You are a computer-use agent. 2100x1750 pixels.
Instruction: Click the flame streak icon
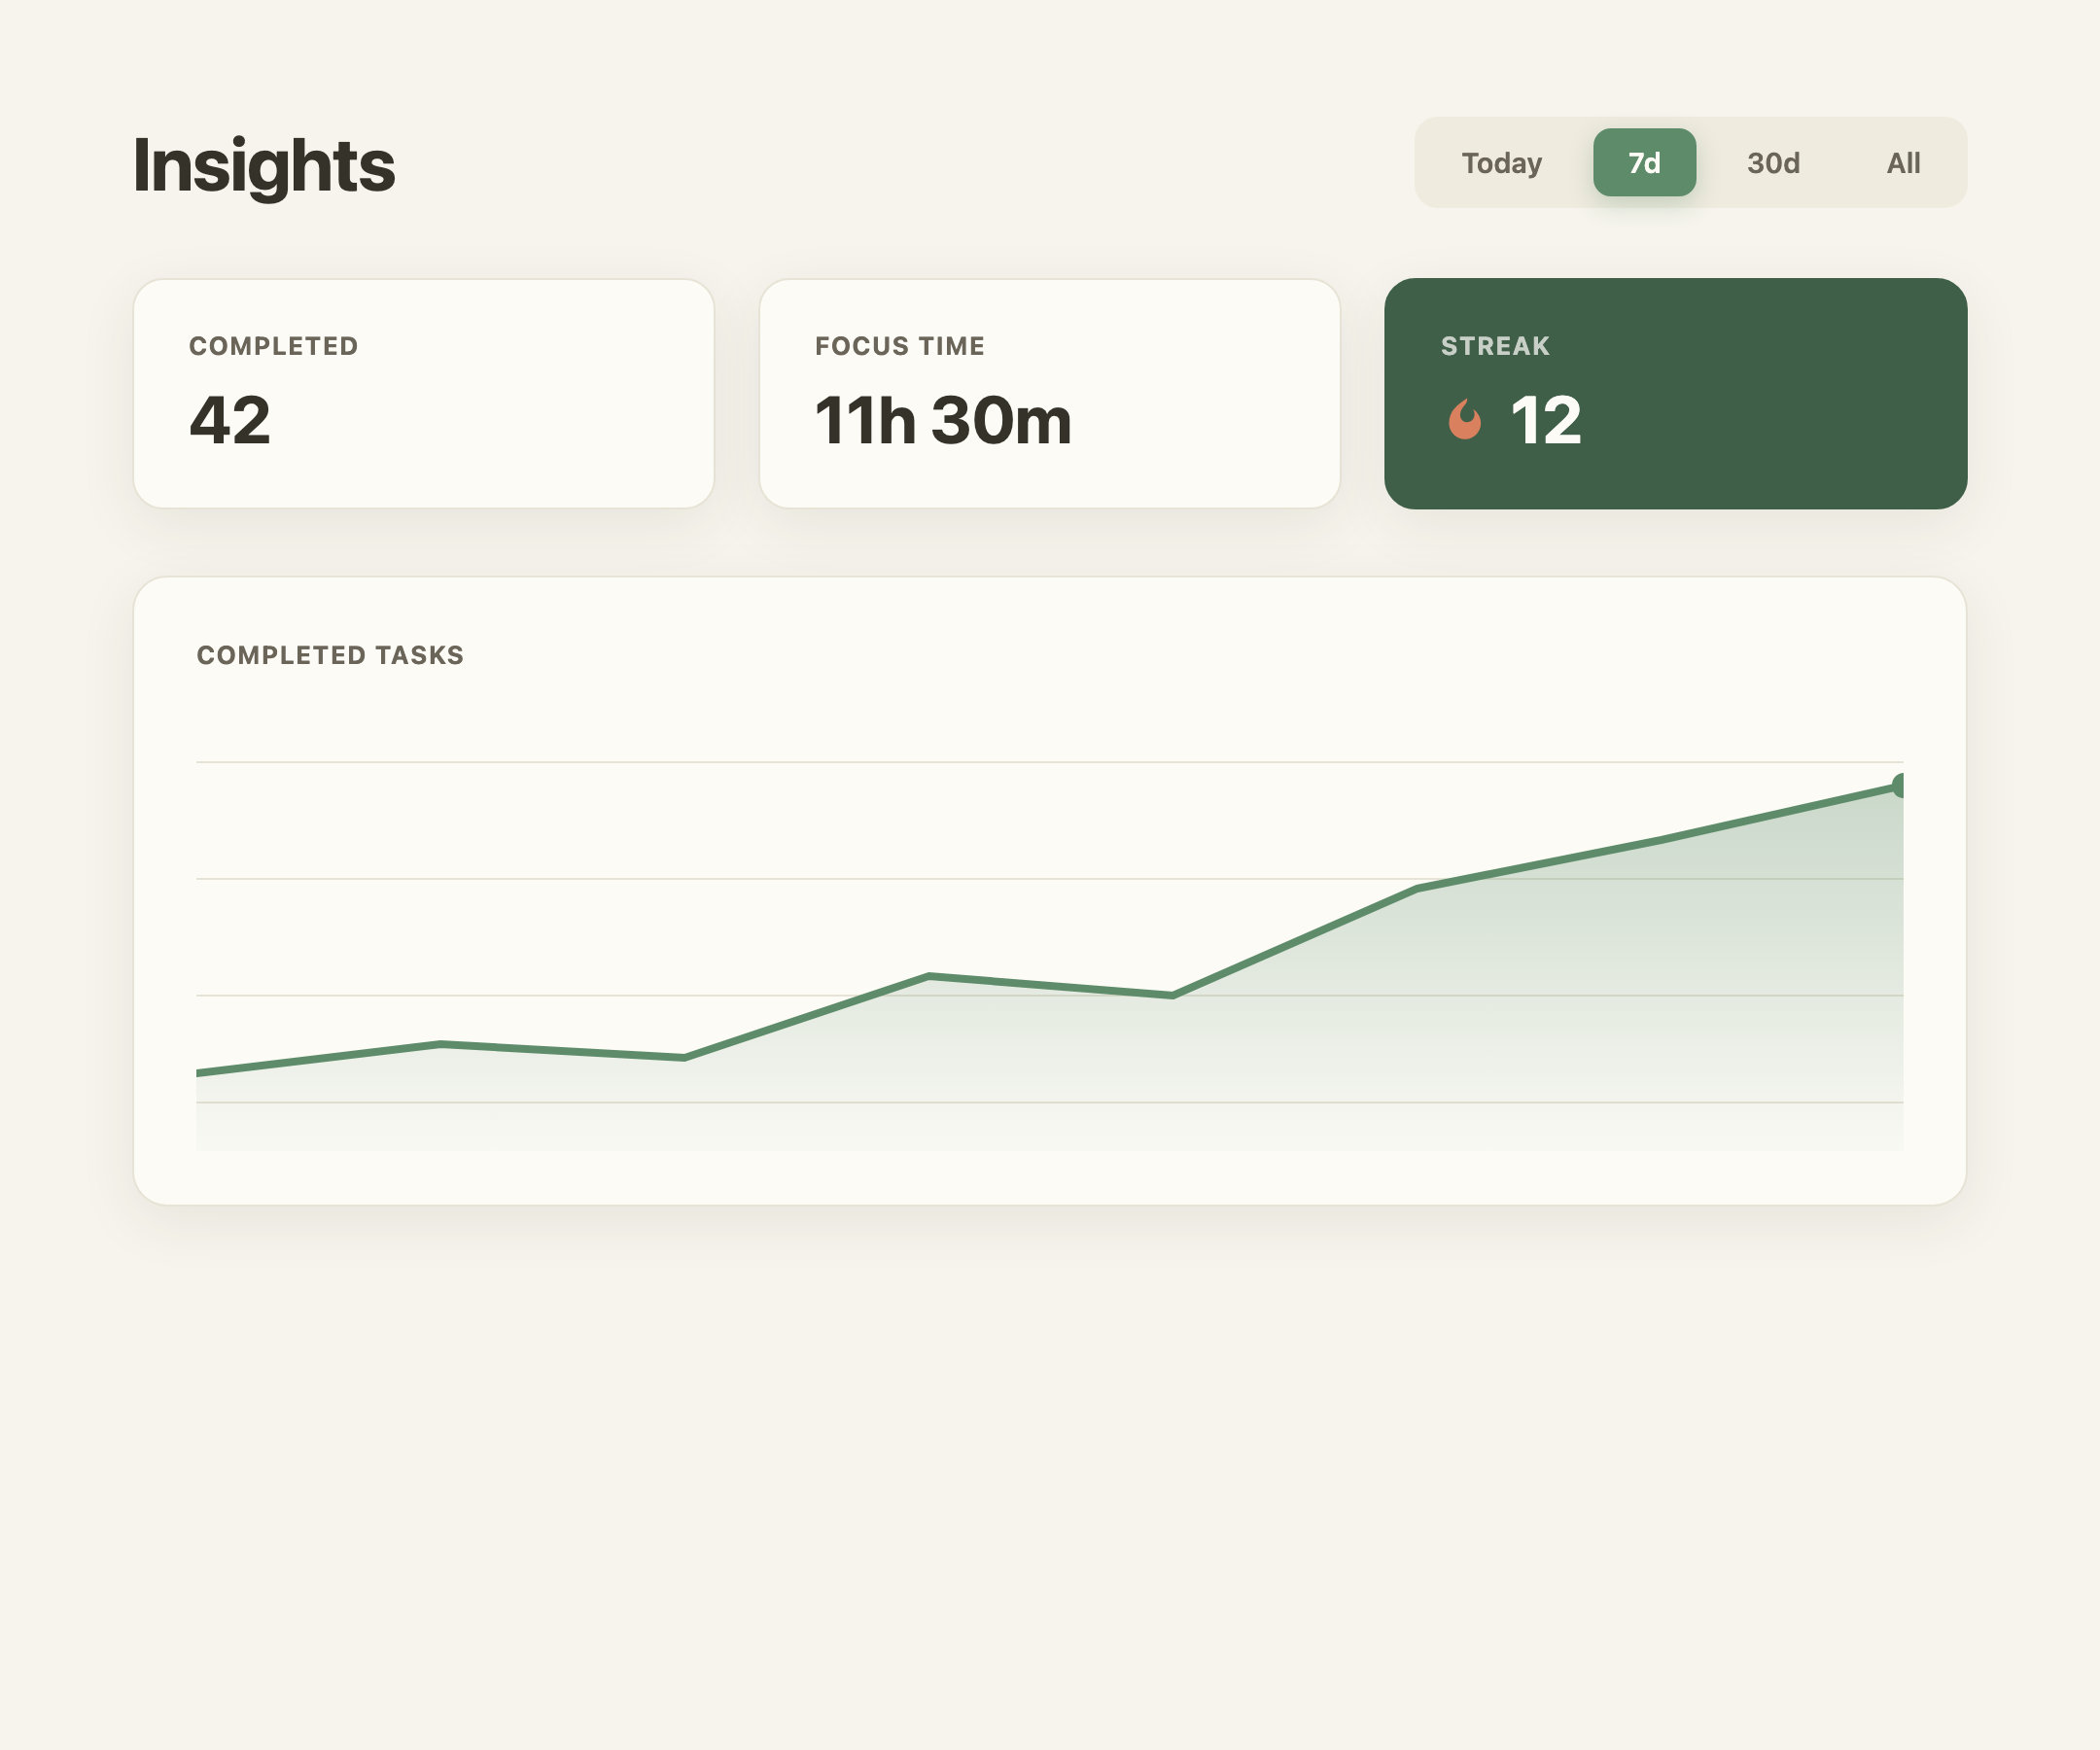point(1465,419)
